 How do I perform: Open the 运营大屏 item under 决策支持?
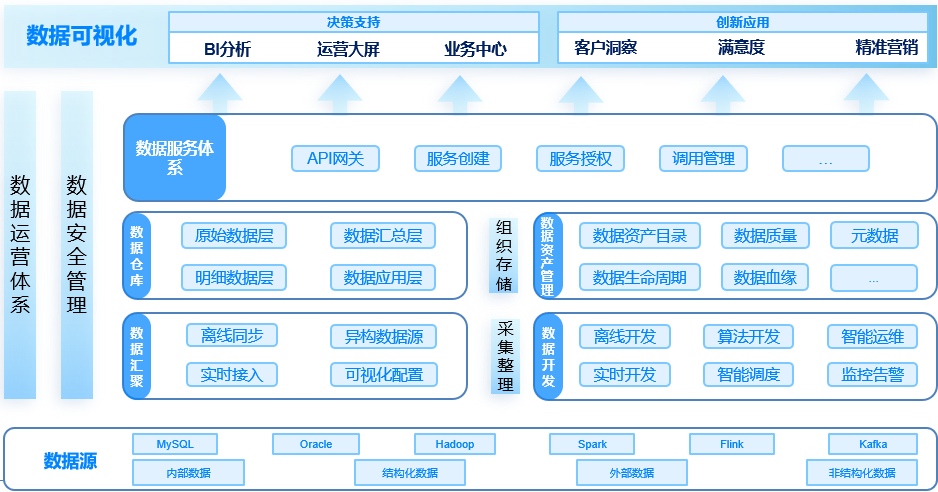[x=348, y=48]
